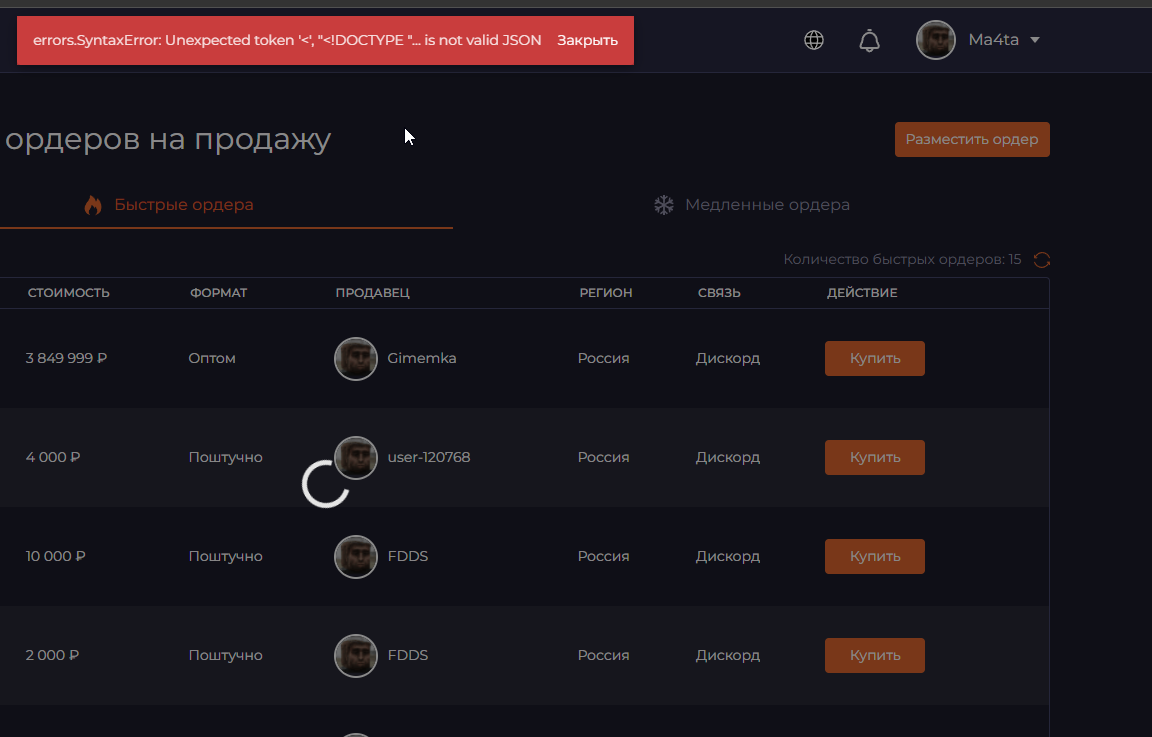Click the ФОРМАТ column header

click(218, 292)
